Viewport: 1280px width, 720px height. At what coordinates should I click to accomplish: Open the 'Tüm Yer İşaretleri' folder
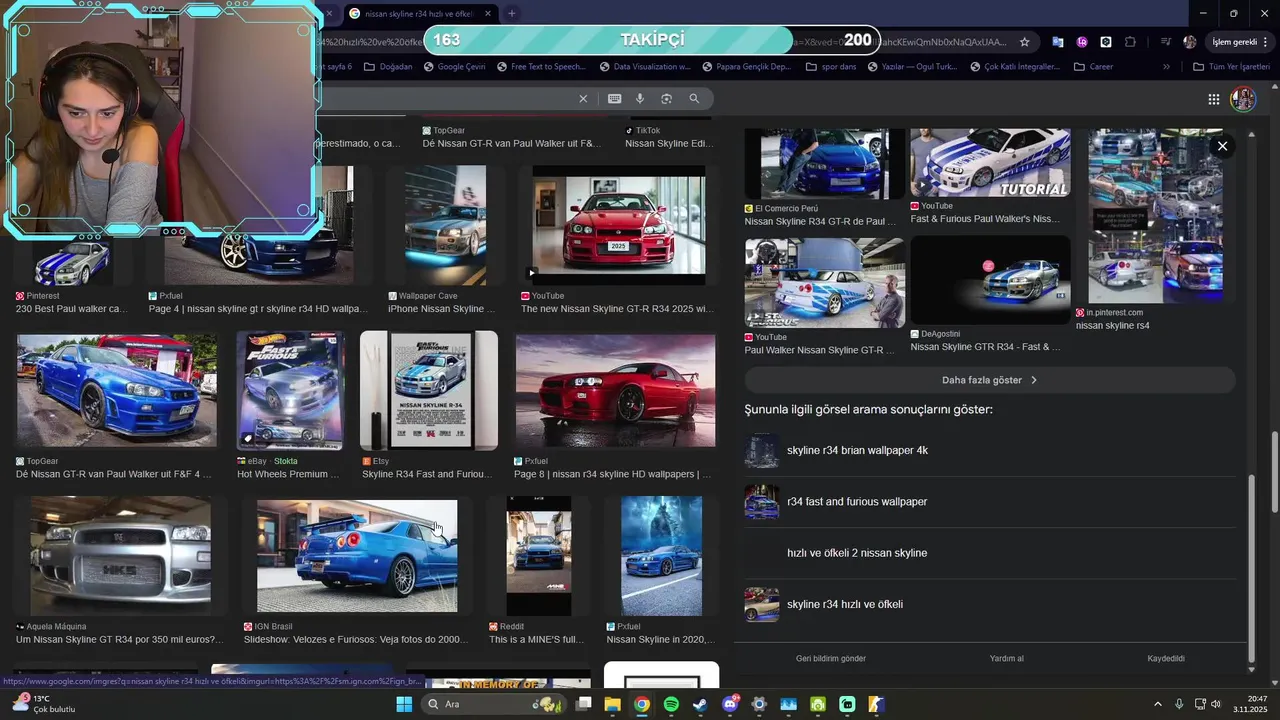click(1231, 67)
